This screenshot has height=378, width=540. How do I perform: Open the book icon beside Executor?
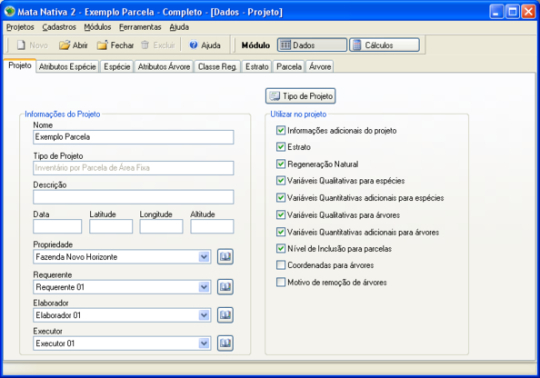click(225, 343)
